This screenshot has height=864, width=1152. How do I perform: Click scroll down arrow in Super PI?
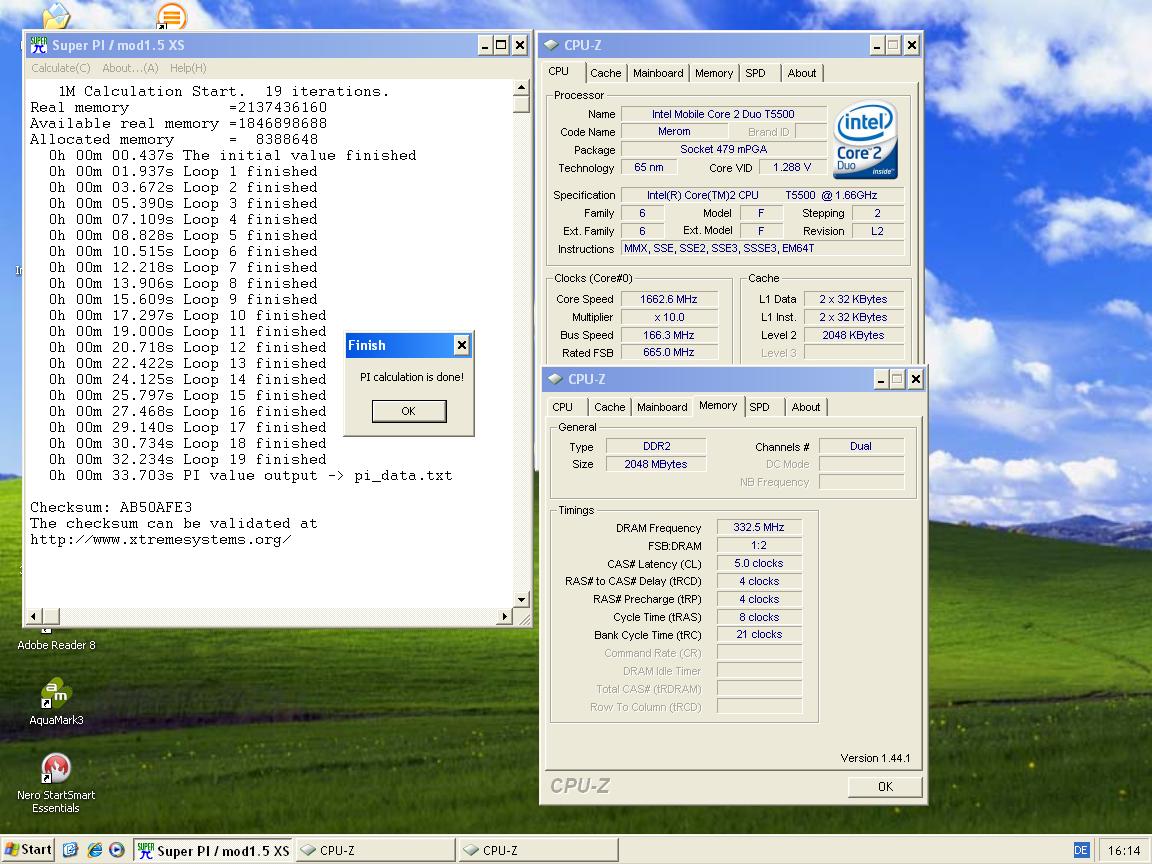point(521,600)
